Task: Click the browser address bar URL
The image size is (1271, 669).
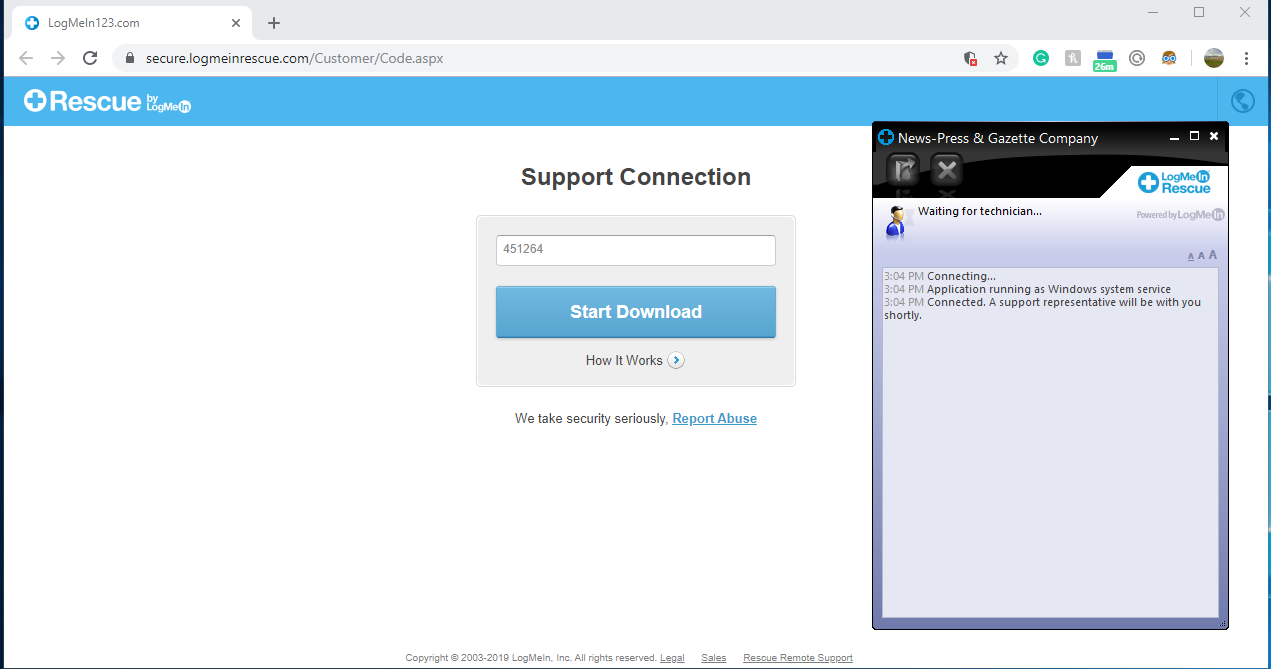Action: click(x=294, y=58)
